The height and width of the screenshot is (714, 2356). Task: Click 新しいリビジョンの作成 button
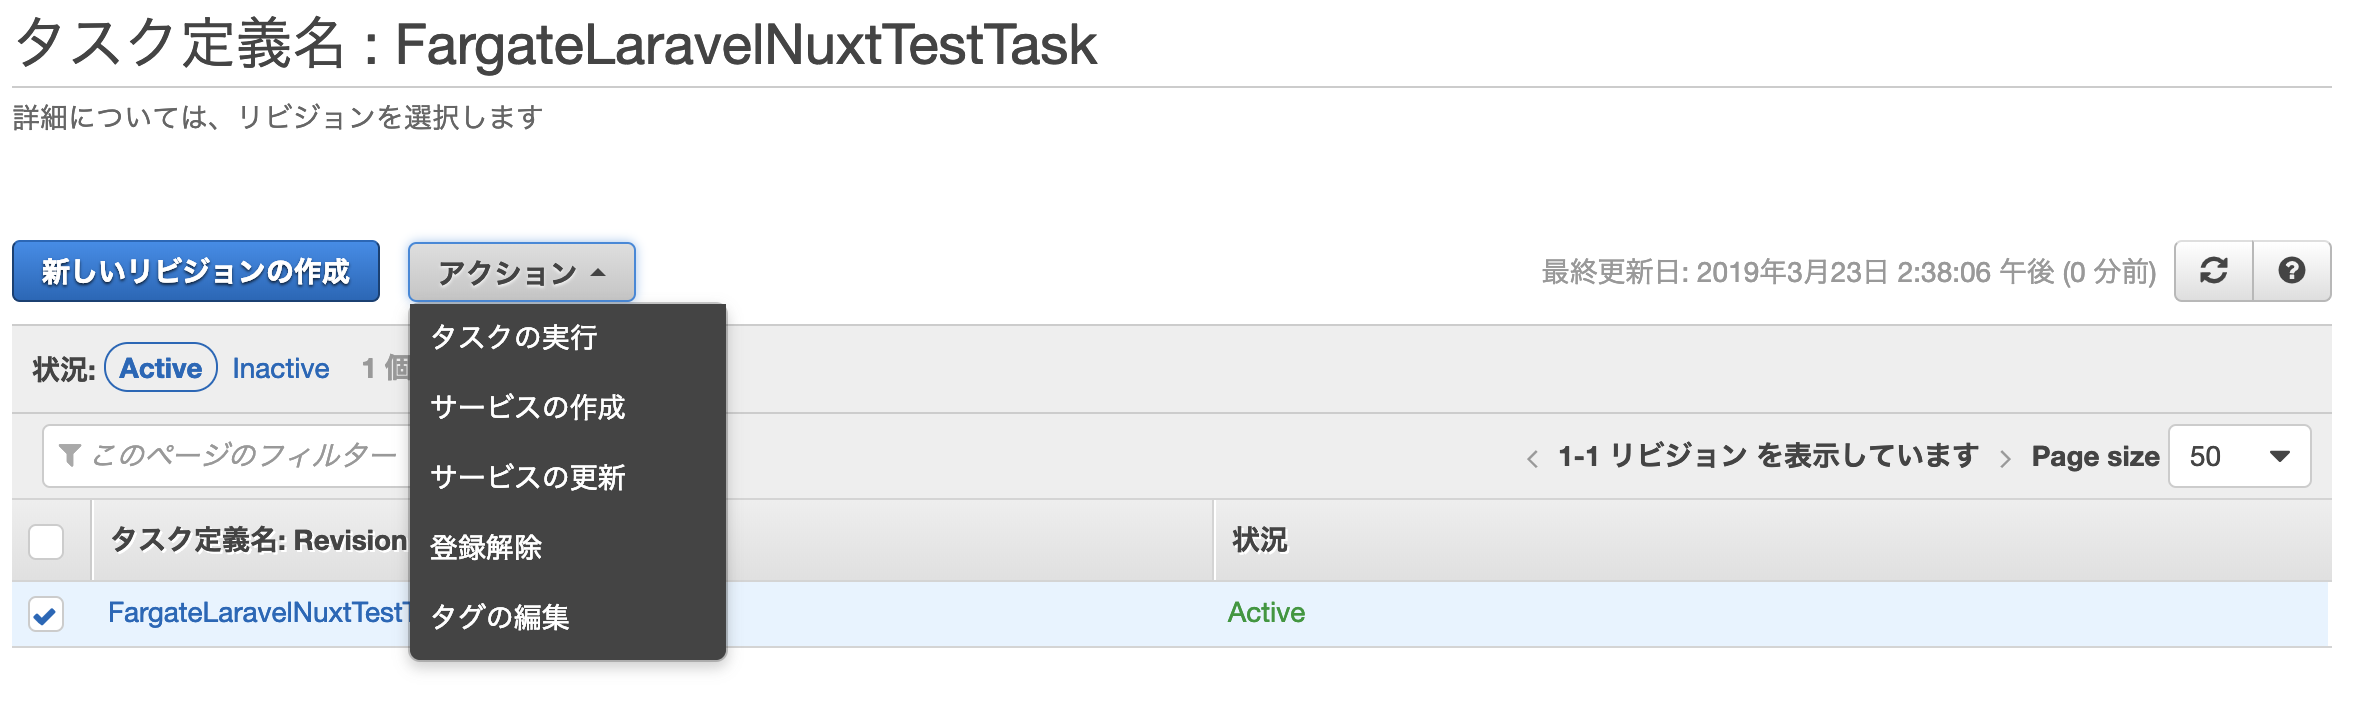pyautogui.click(x=196, y=271)
